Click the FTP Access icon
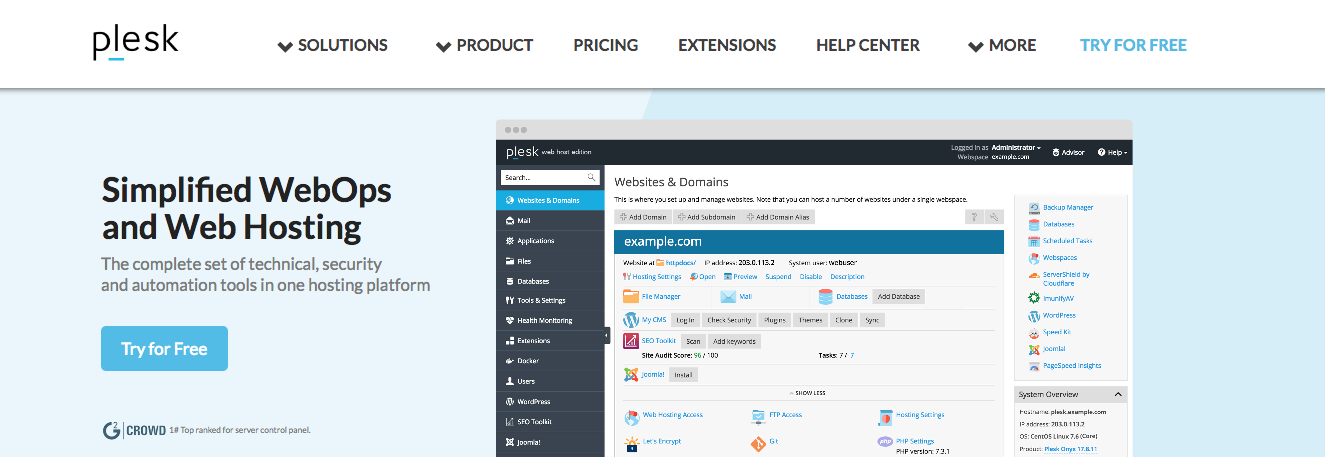 click(759, 415)
